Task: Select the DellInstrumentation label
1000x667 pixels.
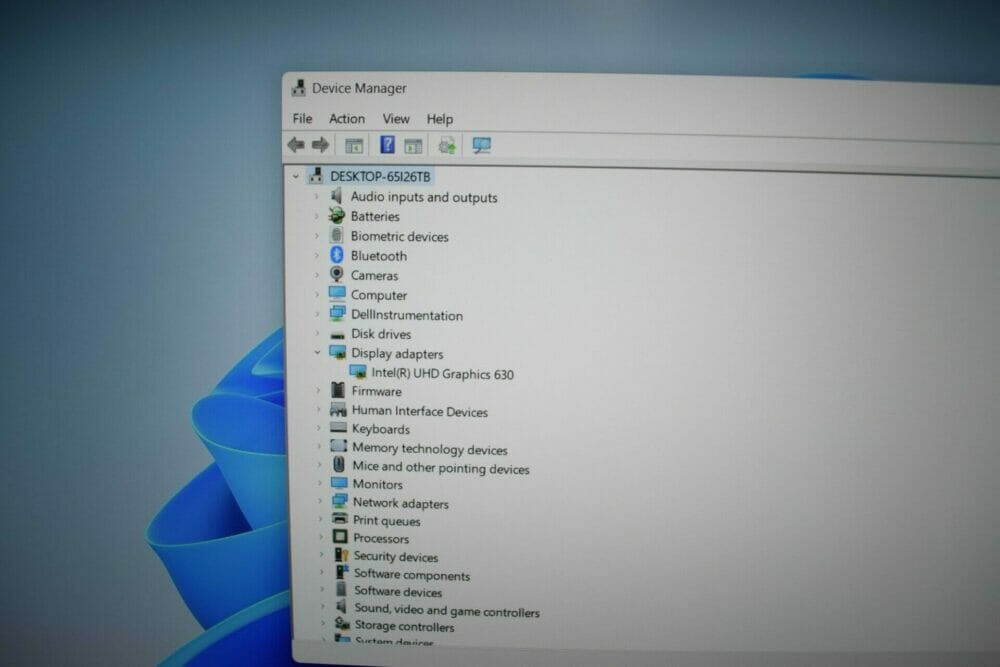Action: [x=407, y=315]
